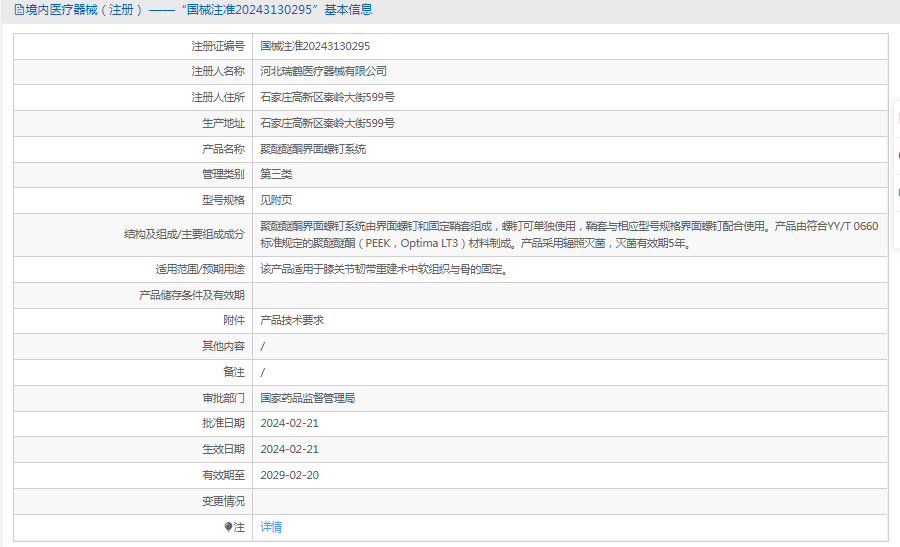Click the slash value in 其他内容 row
The width and height of the screenshot is (900, 547).
(x=262, y=346)
